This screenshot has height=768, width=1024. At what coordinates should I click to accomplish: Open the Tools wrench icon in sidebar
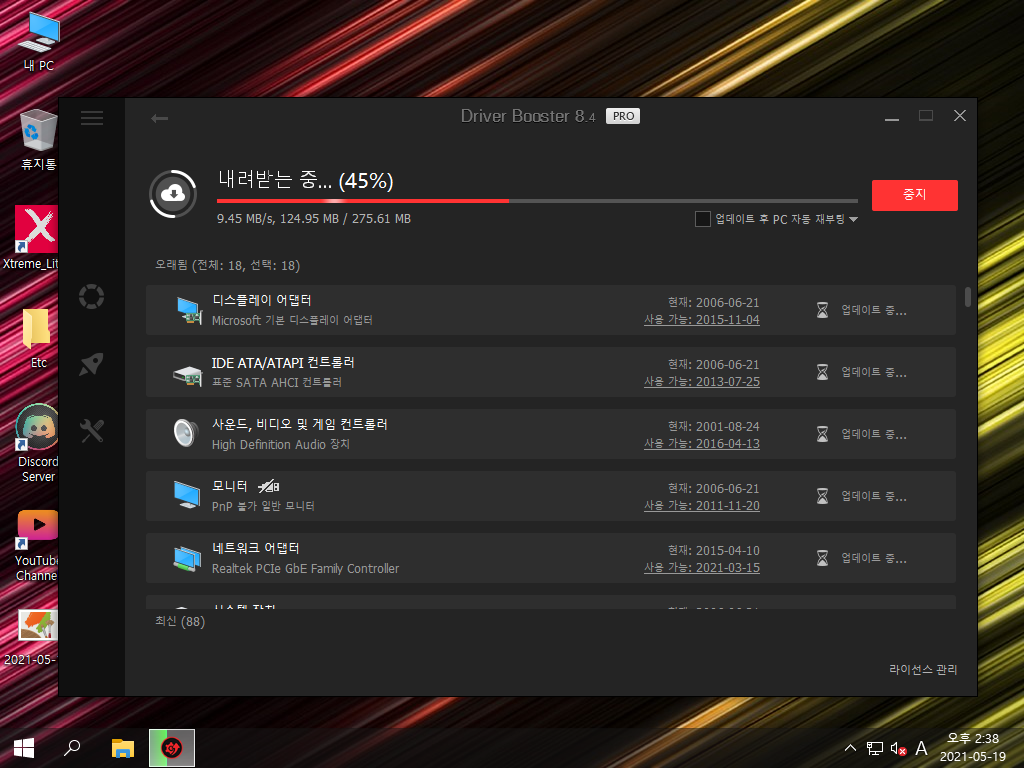point(91,431)
